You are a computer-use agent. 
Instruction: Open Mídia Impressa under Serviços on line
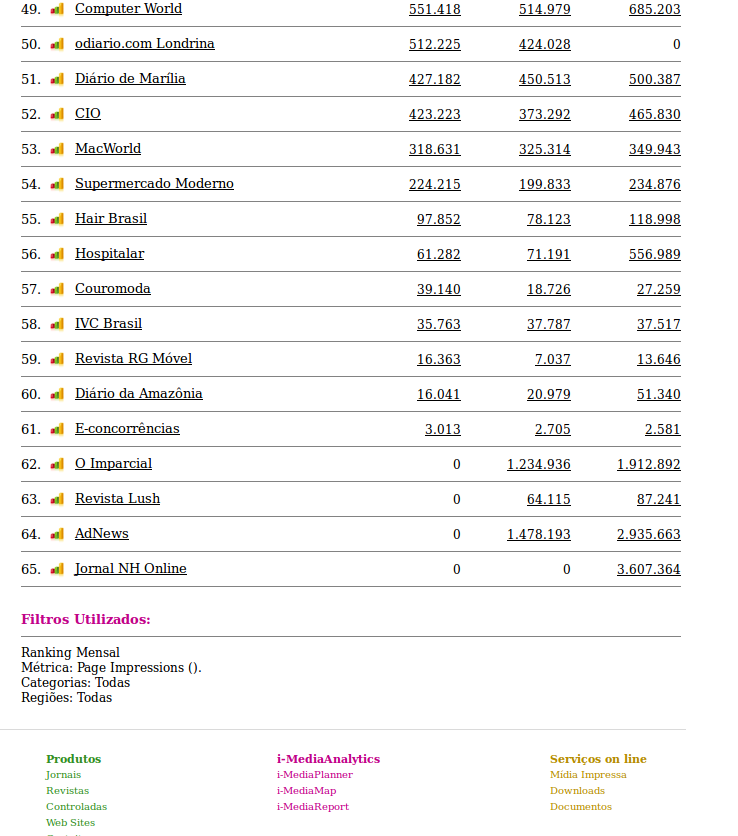(x=588, y=775)
